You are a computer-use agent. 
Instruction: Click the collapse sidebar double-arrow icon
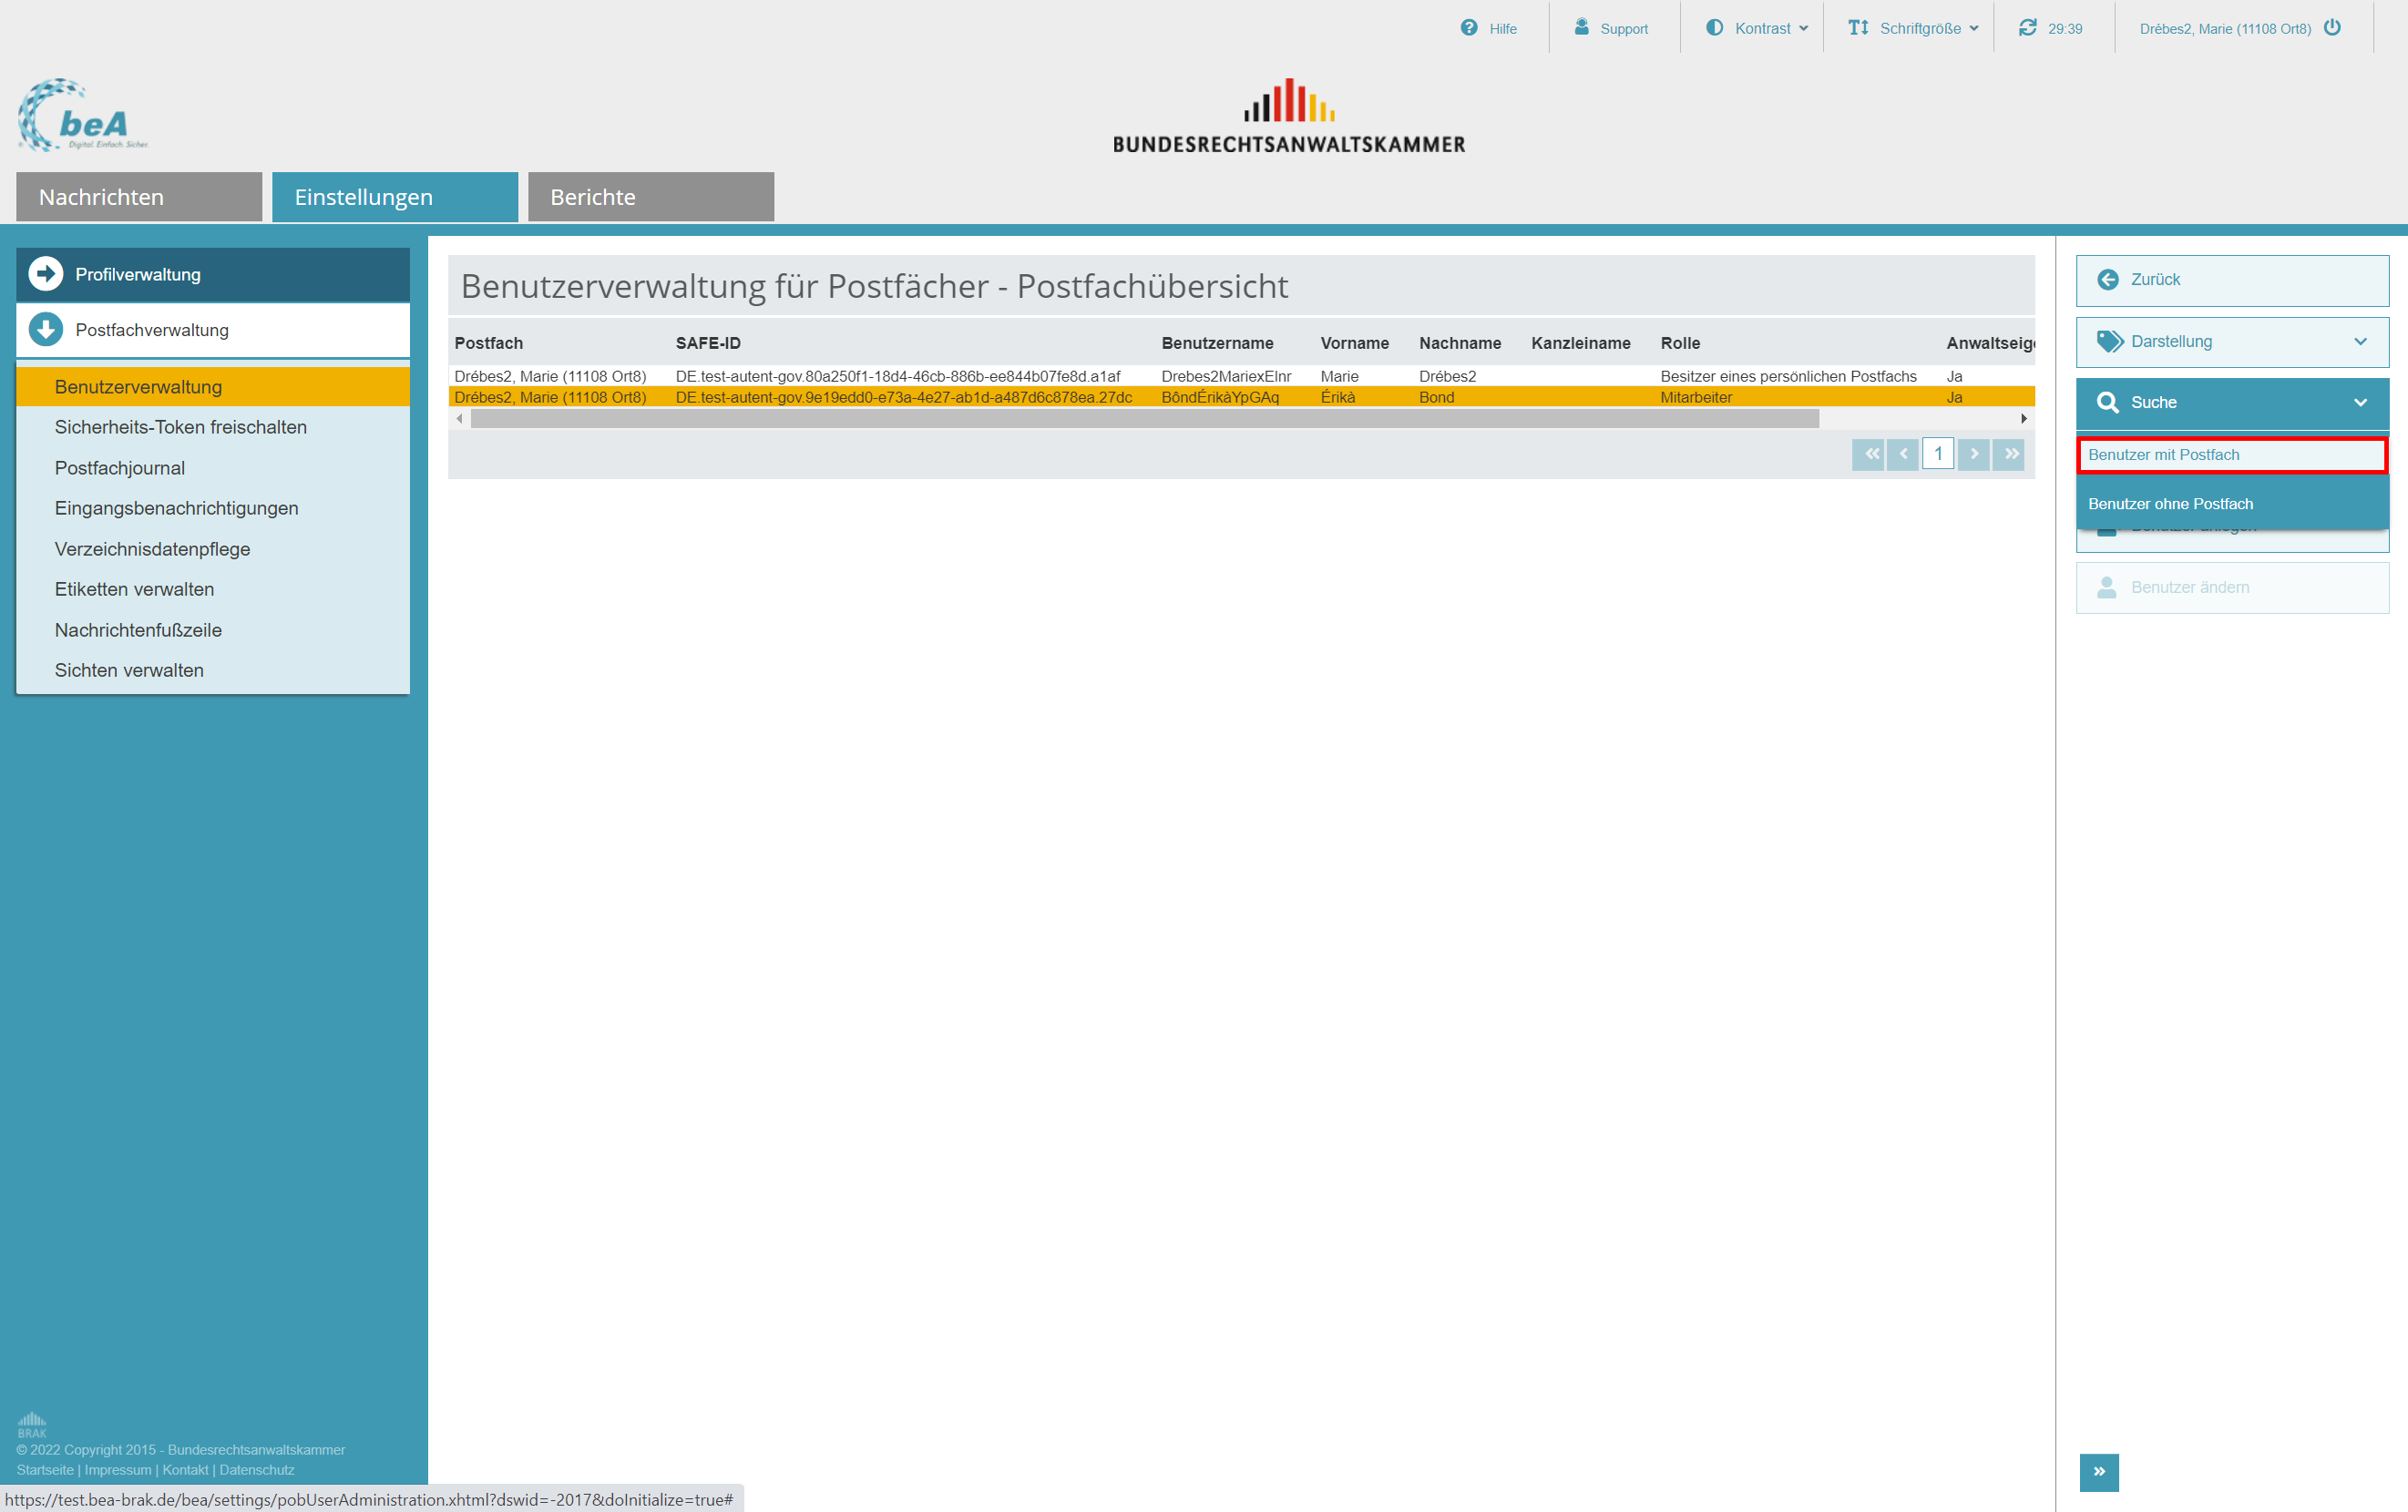pyautogui.click(x=2098, y=1471)
